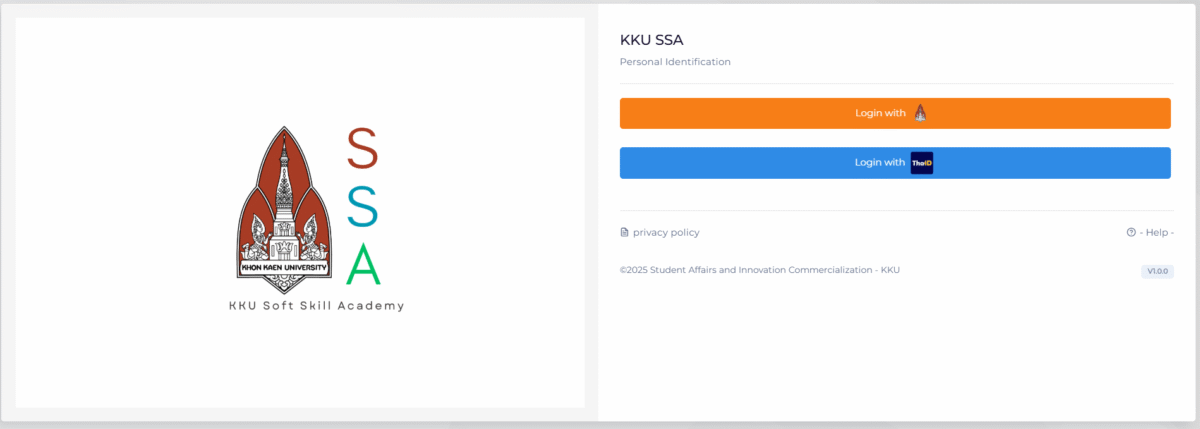Click the Khon Kaen University banner in the emblem

coord(285,267)
